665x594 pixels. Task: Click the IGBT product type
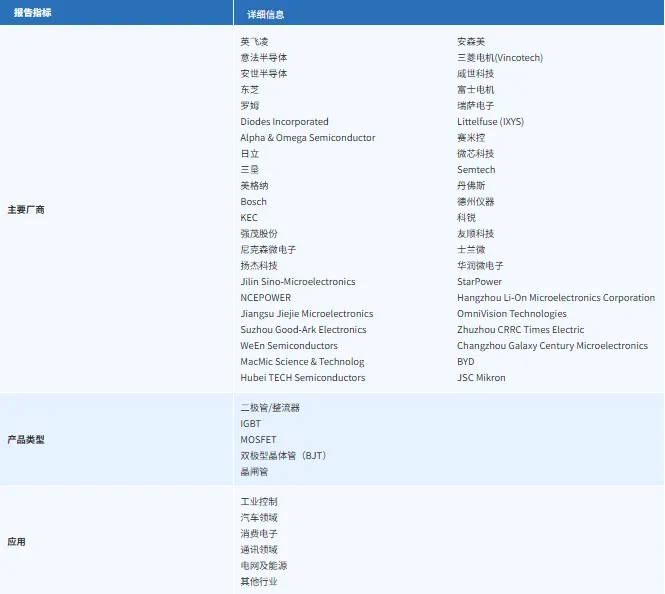click(251, 424)
